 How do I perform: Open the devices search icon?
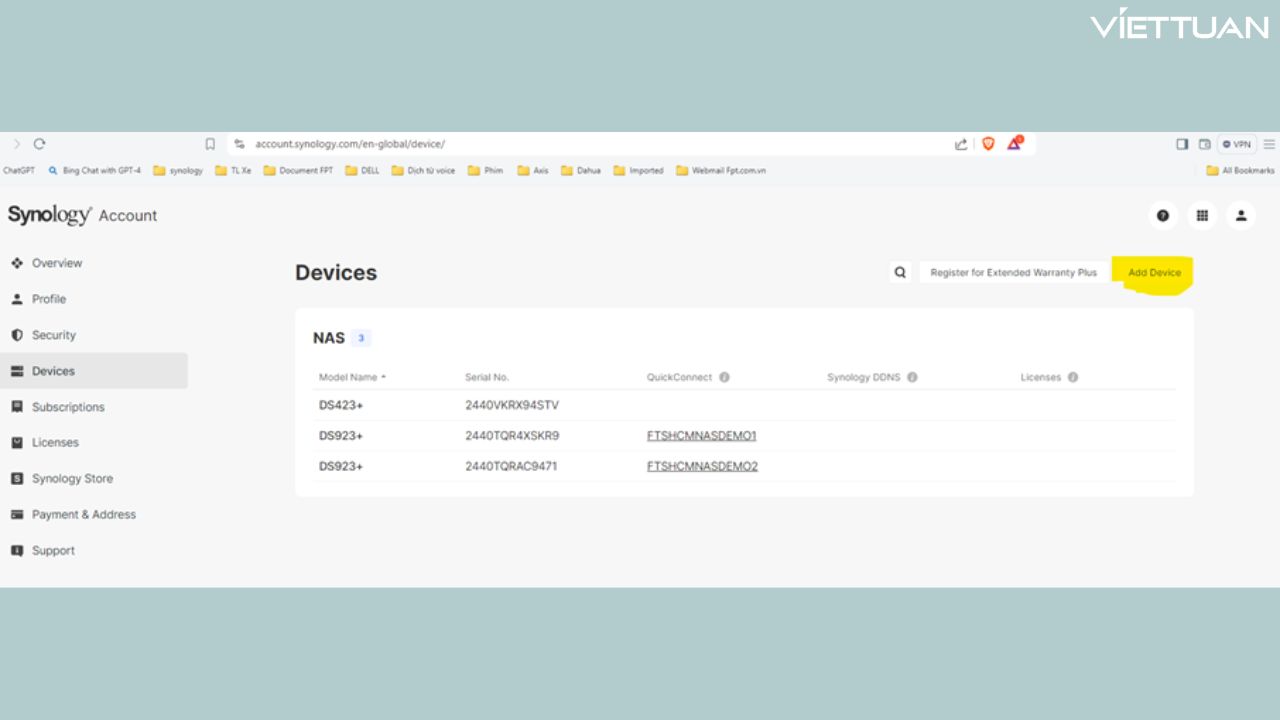pyautogui.click(x=900, y=272)
